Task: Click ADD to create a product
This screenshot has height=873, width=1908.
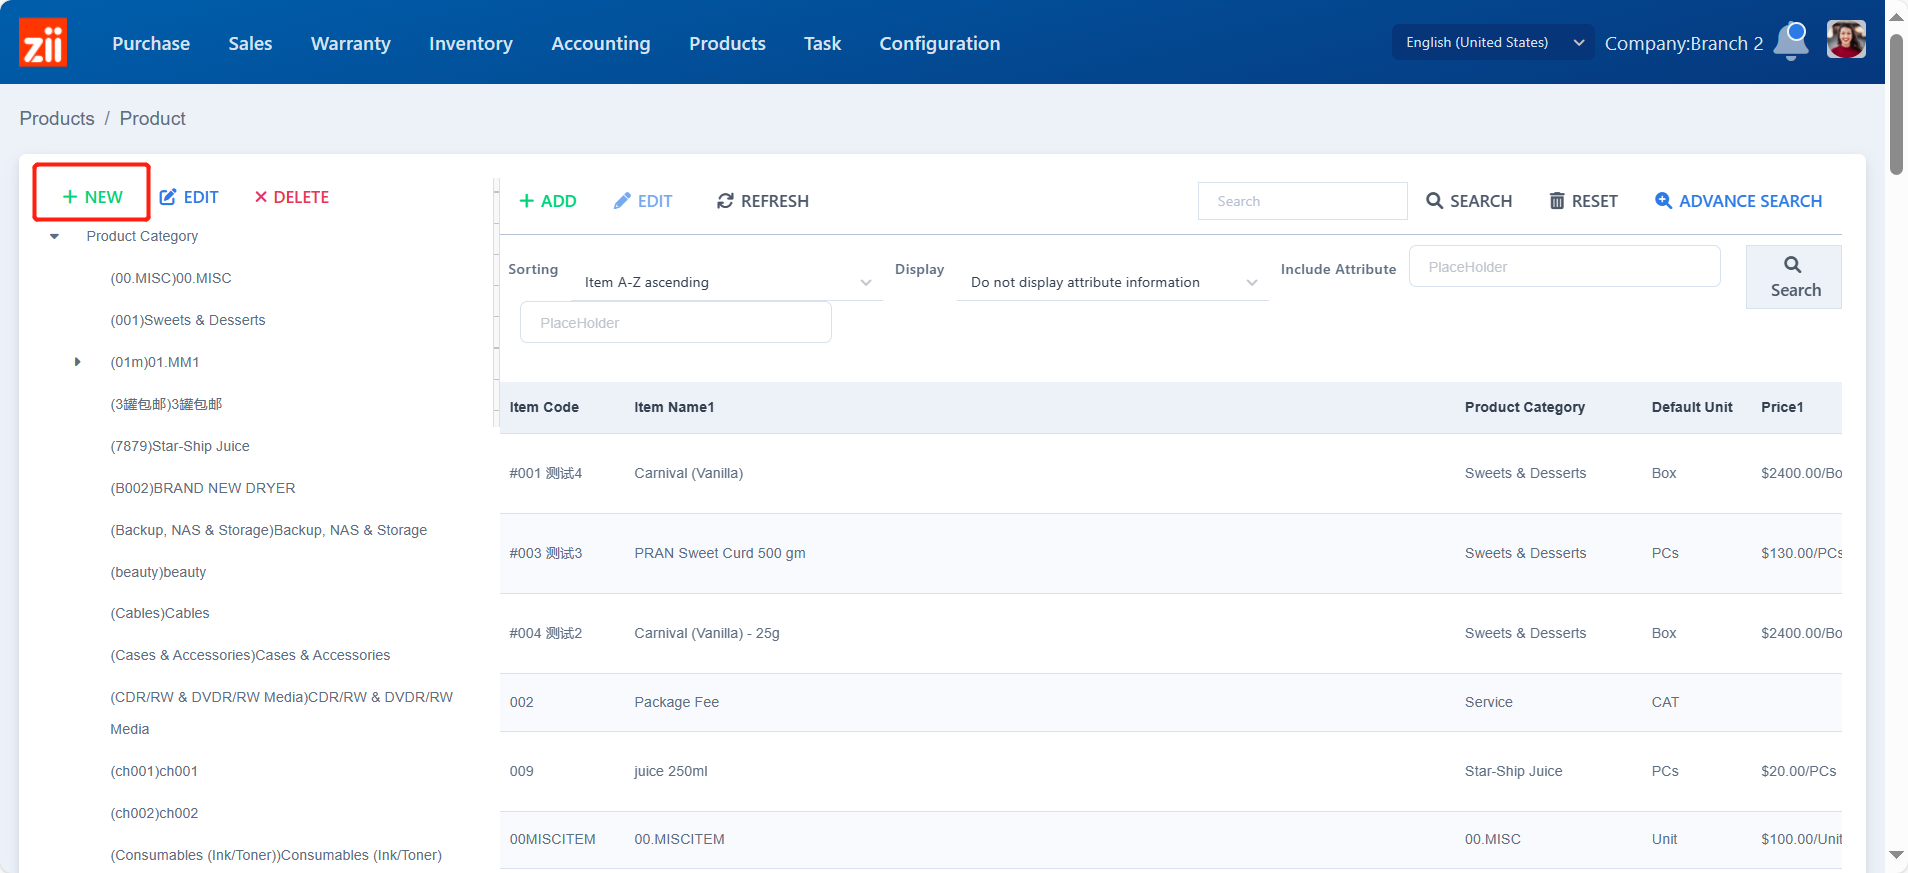Action: click(548, 201)
